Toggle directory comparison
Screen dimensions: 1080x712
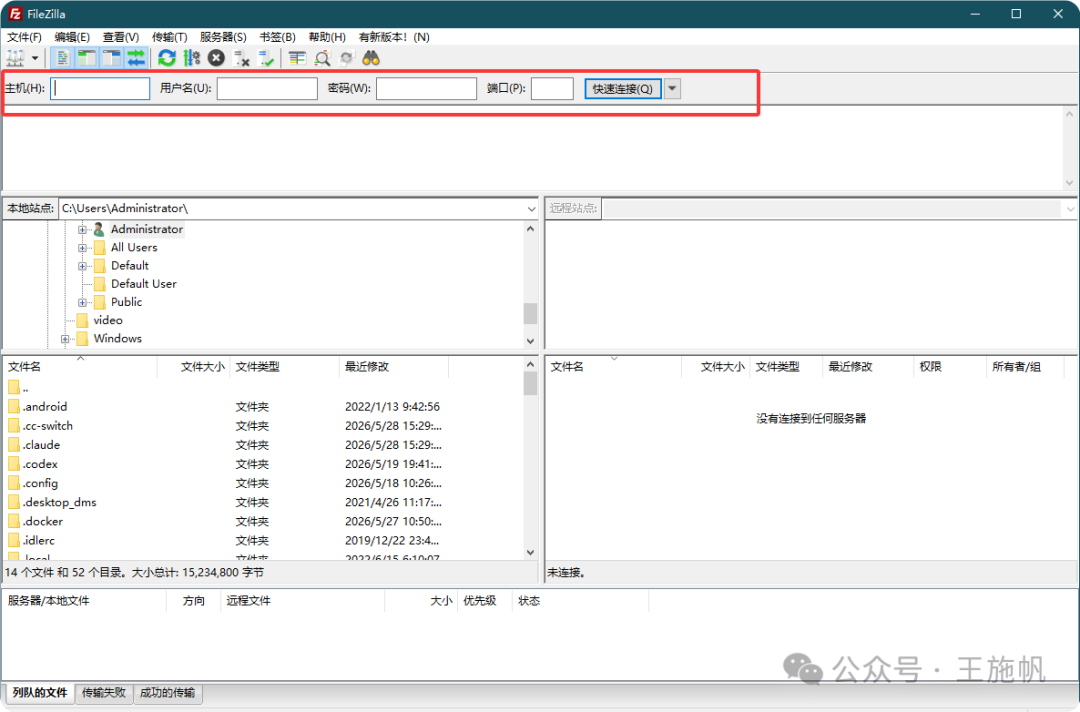pyautogui.click(x=322, y=59)
